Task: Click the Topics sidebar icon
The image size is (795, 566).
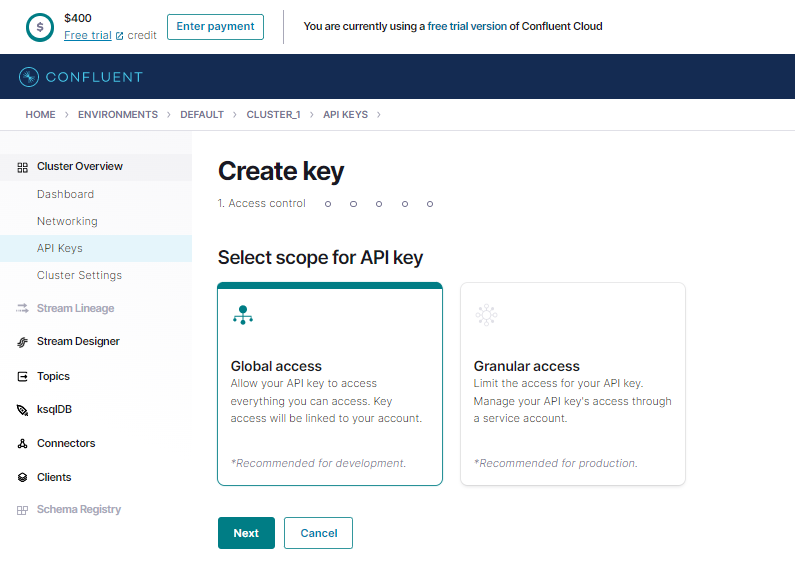Action: coord(22,377)
